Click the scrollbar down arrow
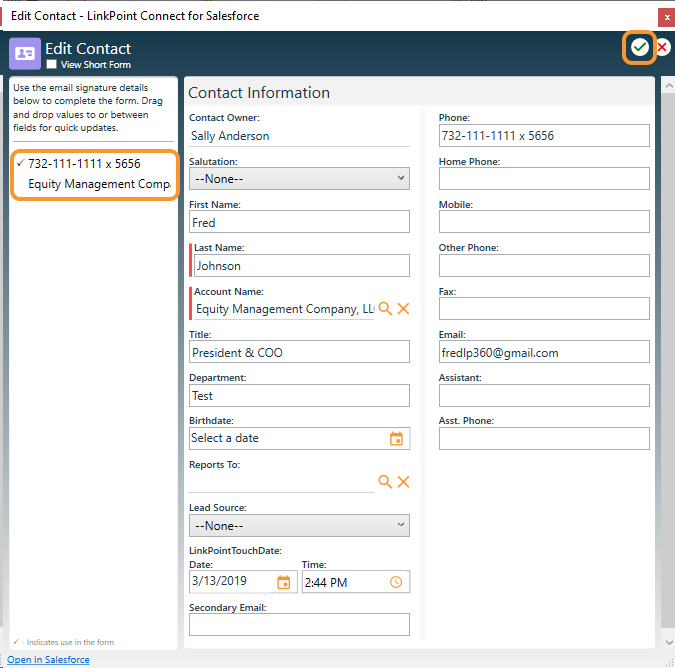The height and width of the screenshot is (668, 675). [669, 642]
